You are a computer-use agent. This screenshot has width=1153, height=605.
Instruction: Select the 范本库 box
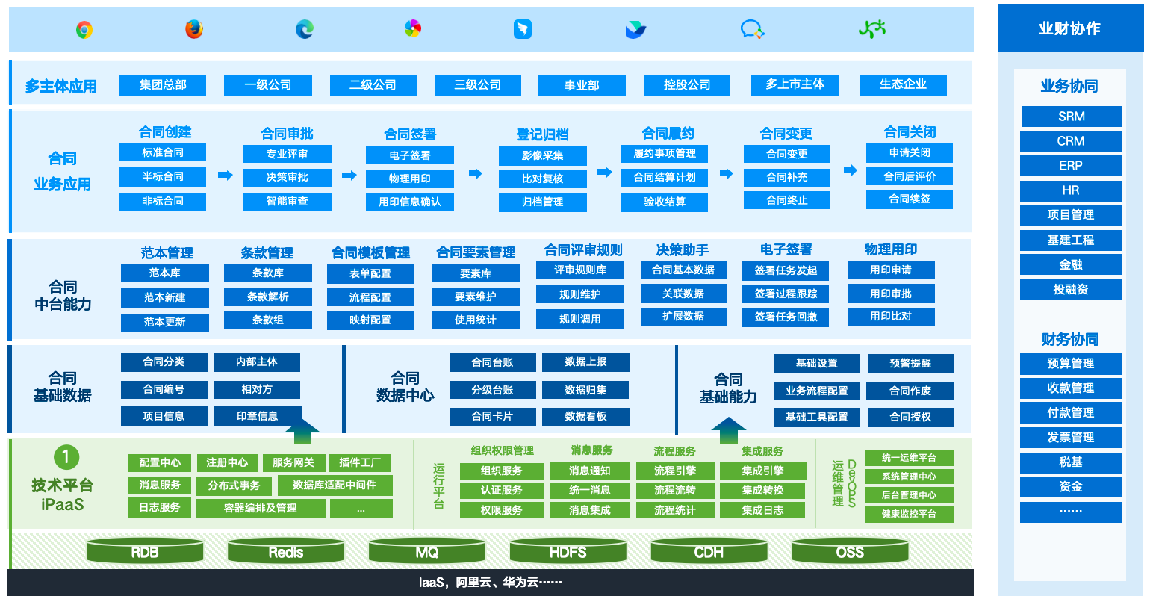tap(165, 273)
